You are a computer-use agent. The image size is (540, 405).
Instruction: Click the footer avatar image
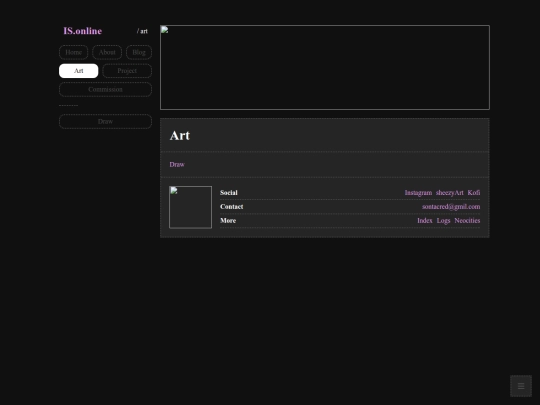coord(190,207)
